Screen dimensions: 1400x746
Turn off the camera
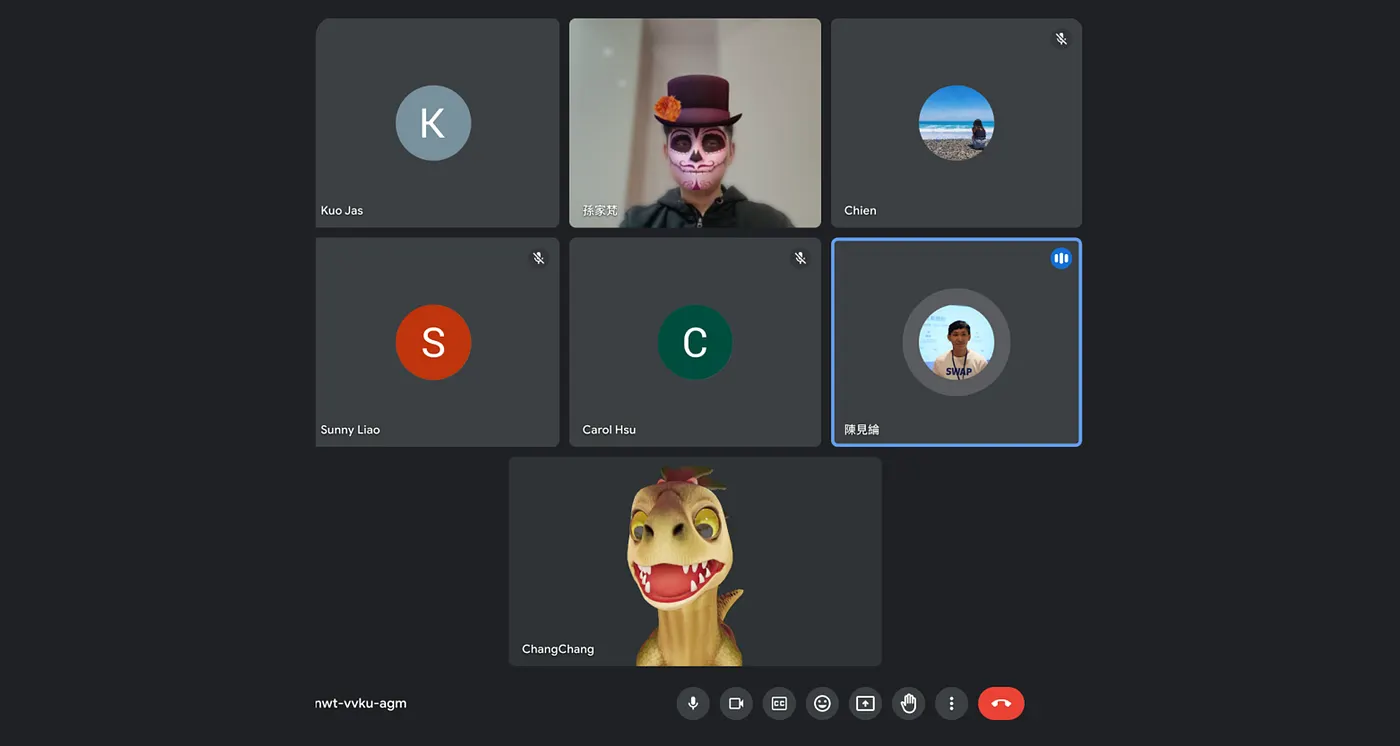(736, 703)
